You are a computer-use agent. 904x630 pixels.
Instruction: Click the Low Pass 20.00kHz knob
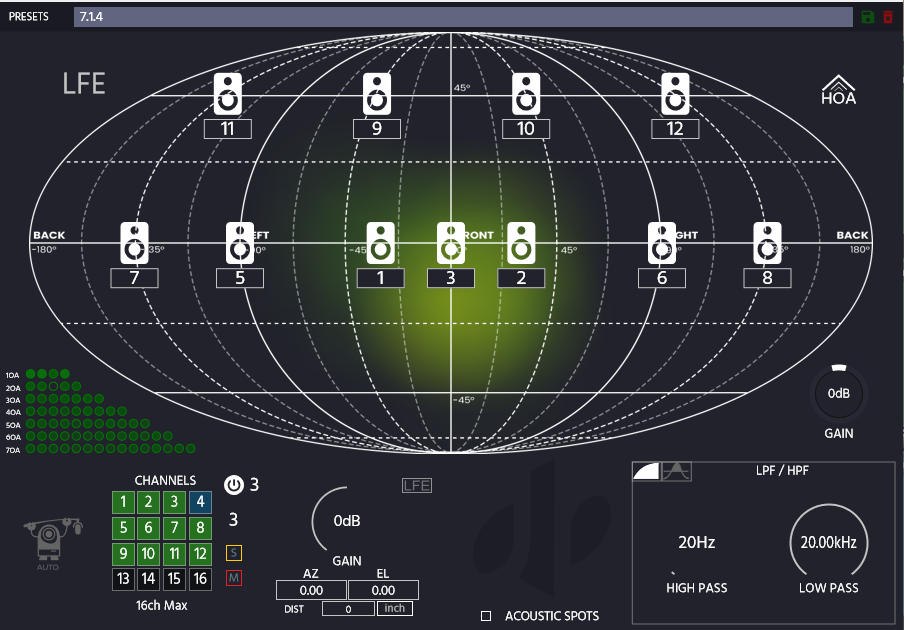point(828,542)
